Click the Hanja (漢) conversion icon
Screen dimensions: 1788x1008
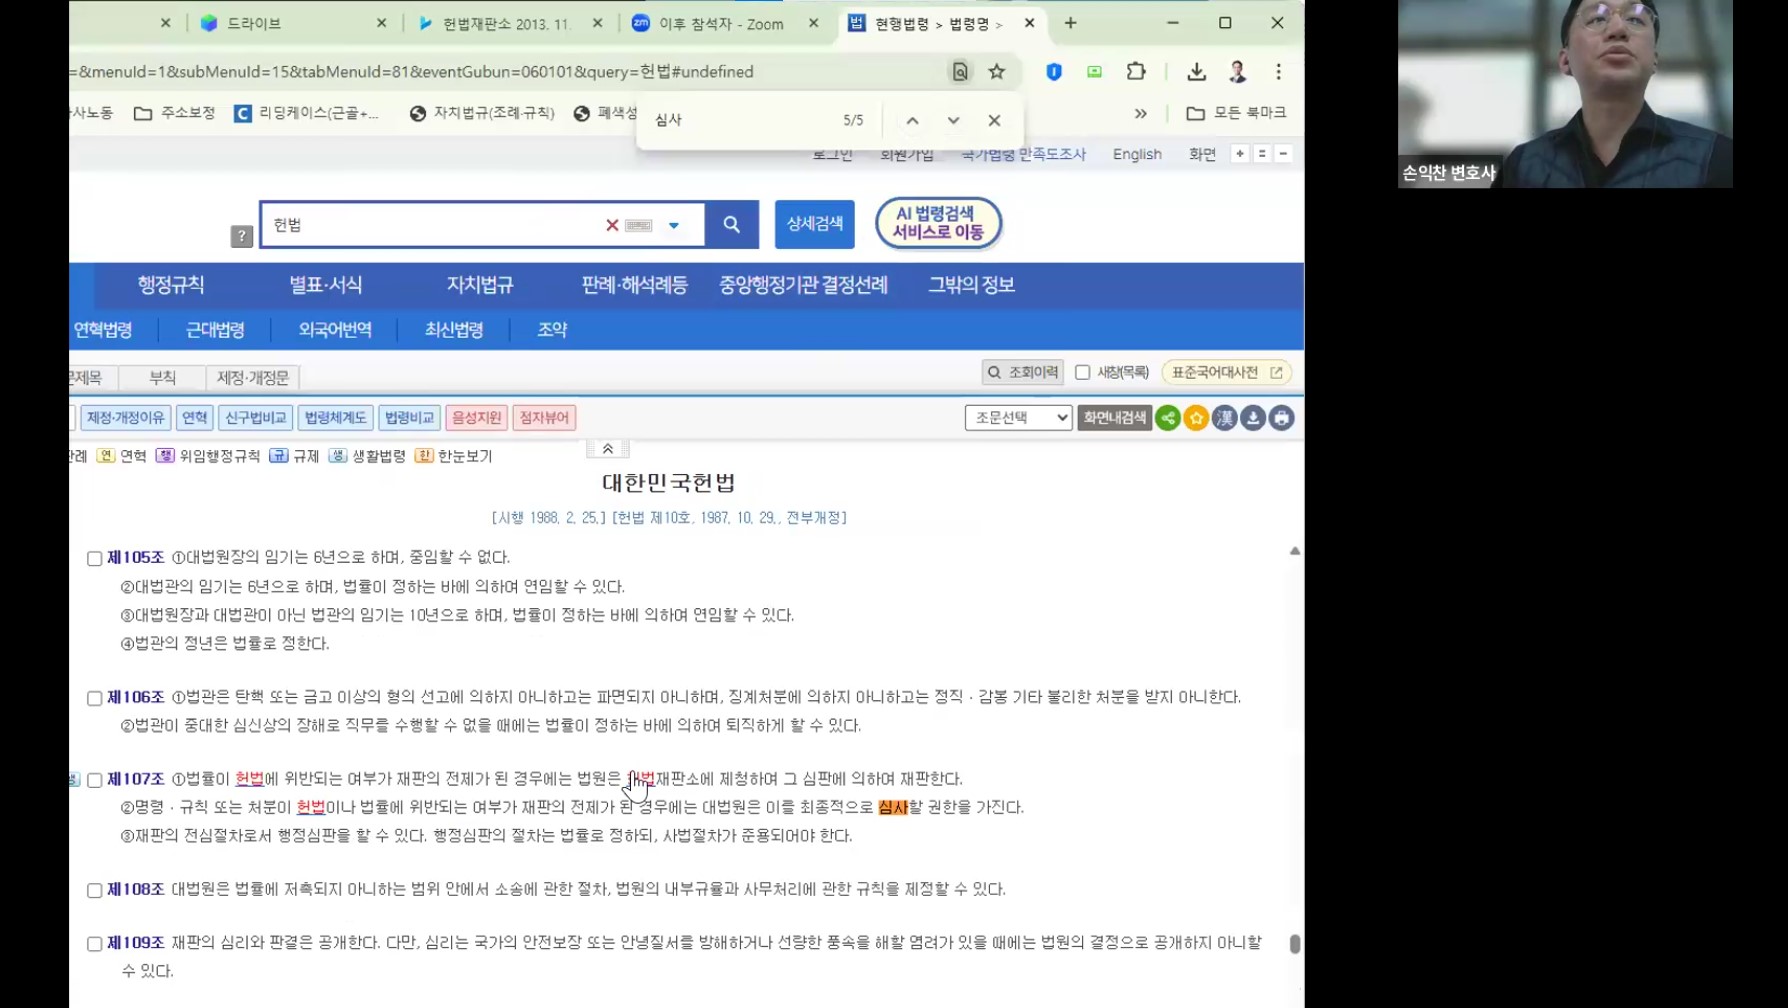click(1224, 418)
